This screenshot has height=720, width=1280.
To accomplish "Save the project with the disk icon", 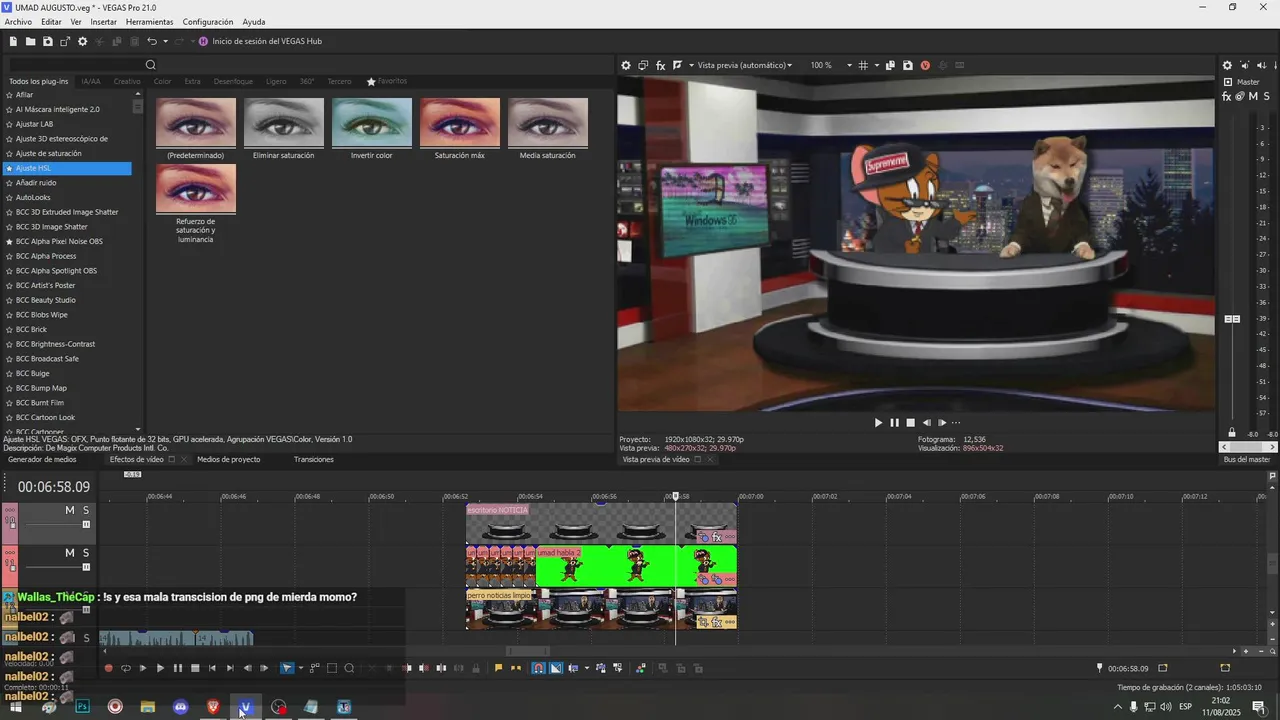I will click(48, 41).
